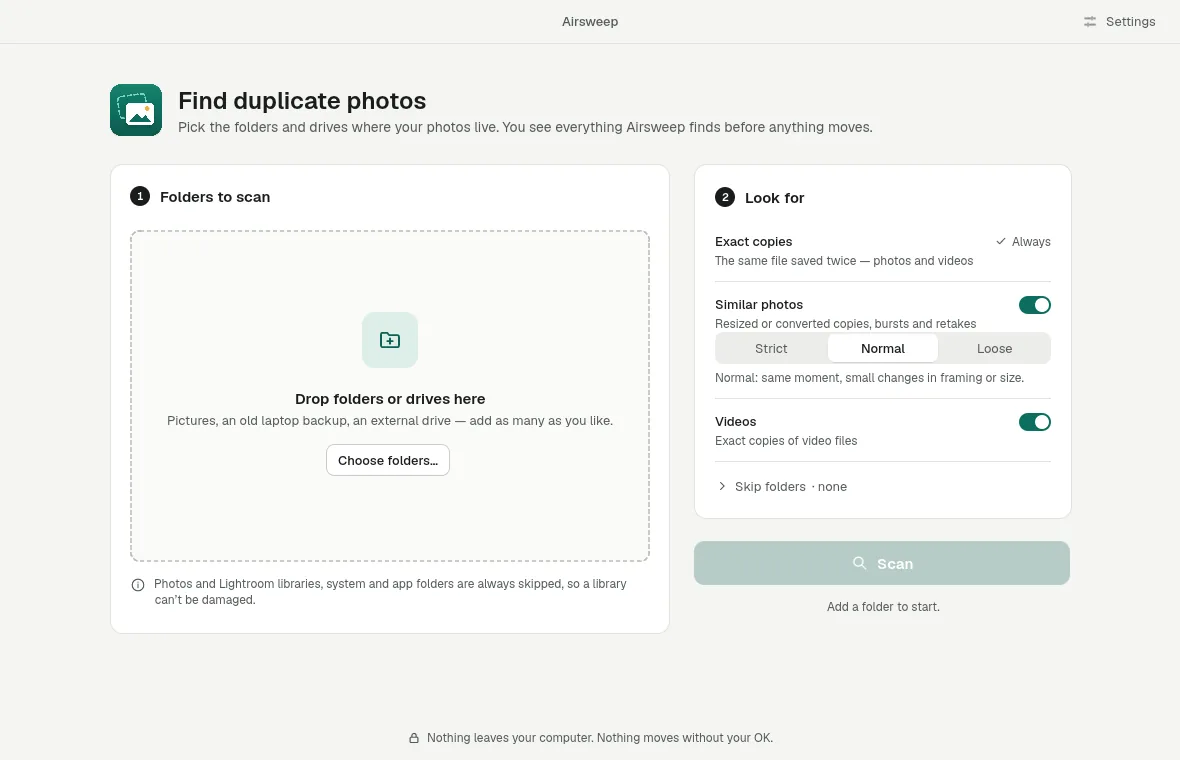This screenshot has height=760, width=1180.
Task: Click the info icon beside the libraries note
Action: coord(138,585)
